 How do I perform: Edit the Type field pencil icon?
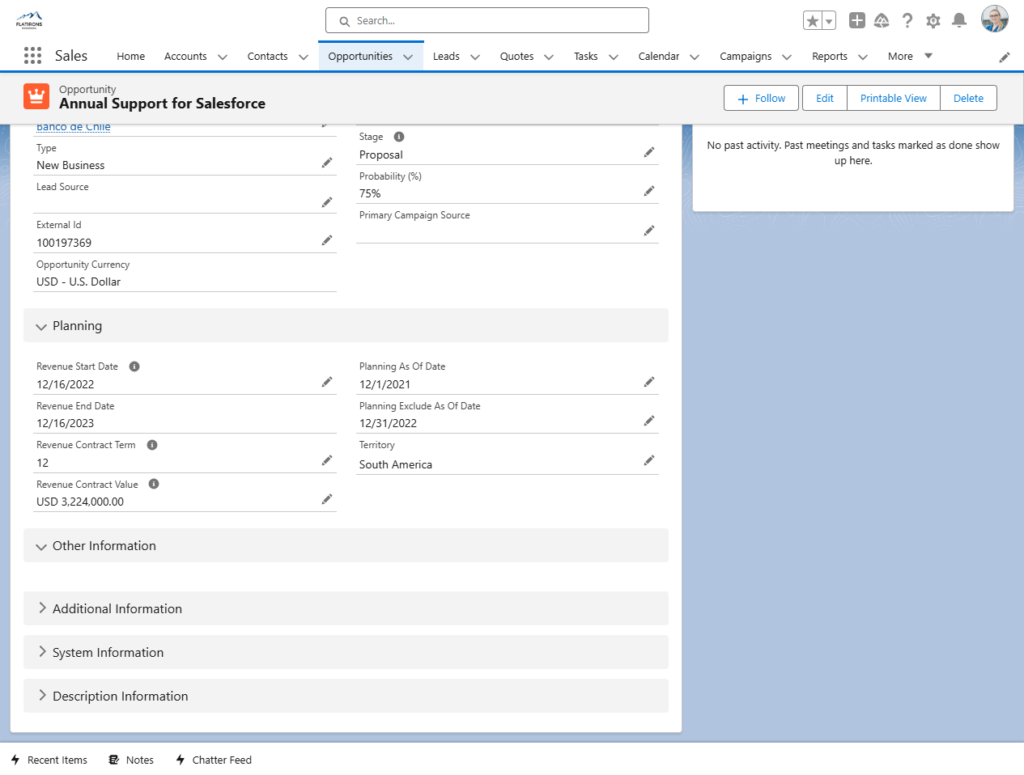coord(327,163)
